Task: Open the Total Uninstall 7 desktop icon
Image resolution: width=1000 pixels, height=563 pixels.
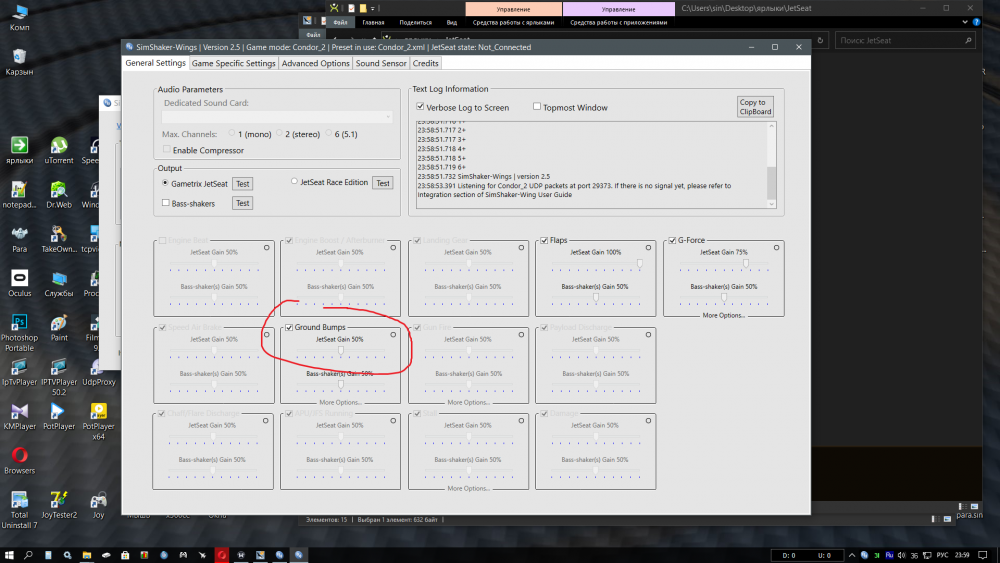Action: coord(19,509)
